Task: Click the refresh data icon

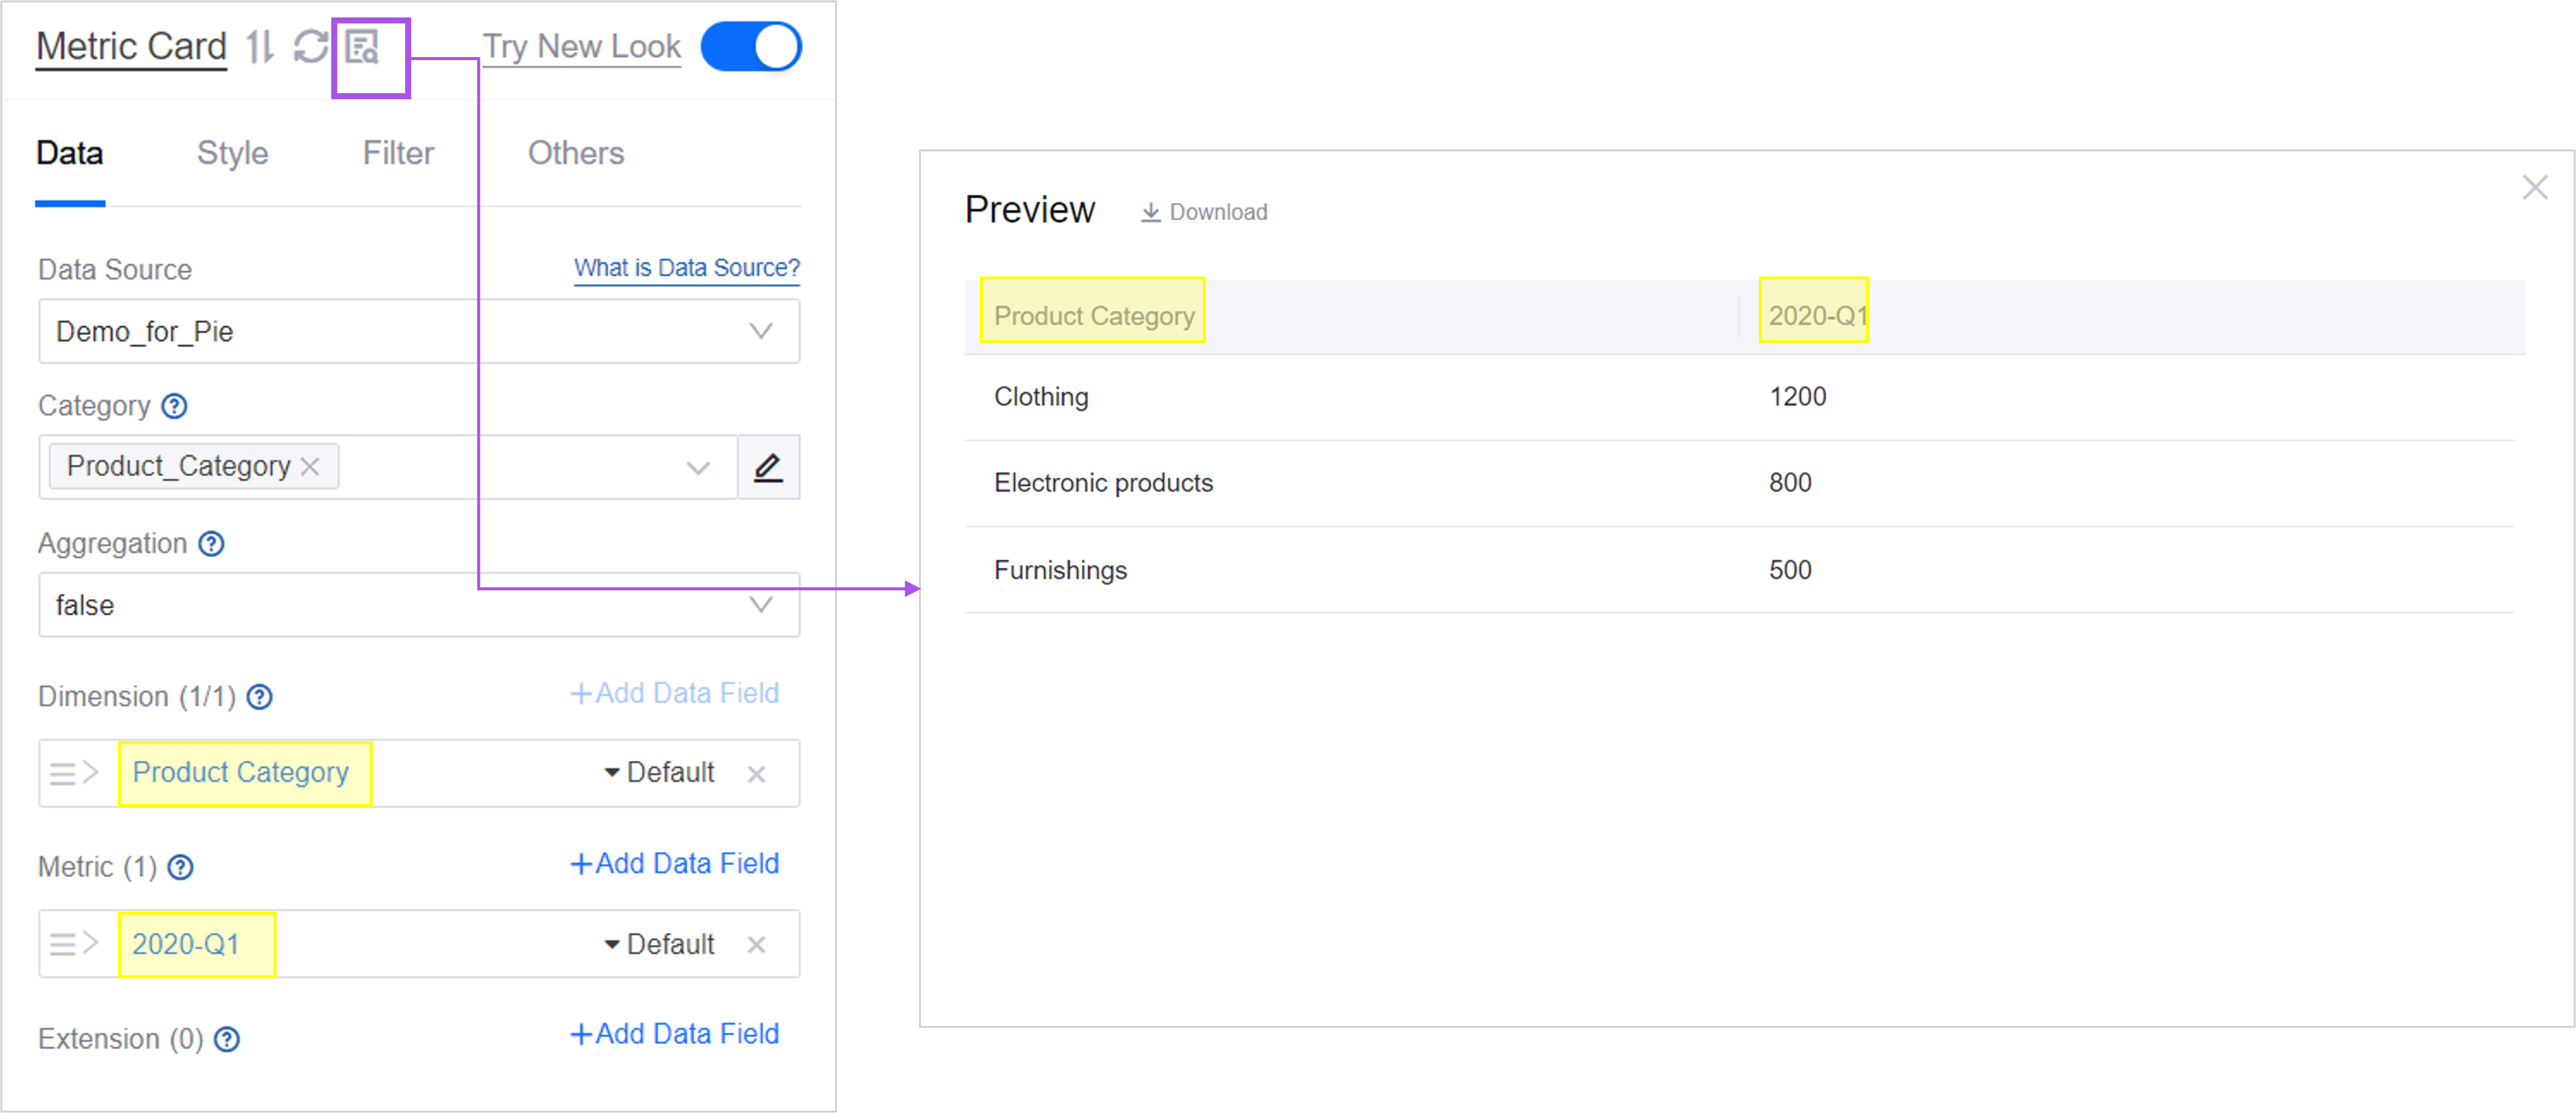Action: click(x=310, y=47)
